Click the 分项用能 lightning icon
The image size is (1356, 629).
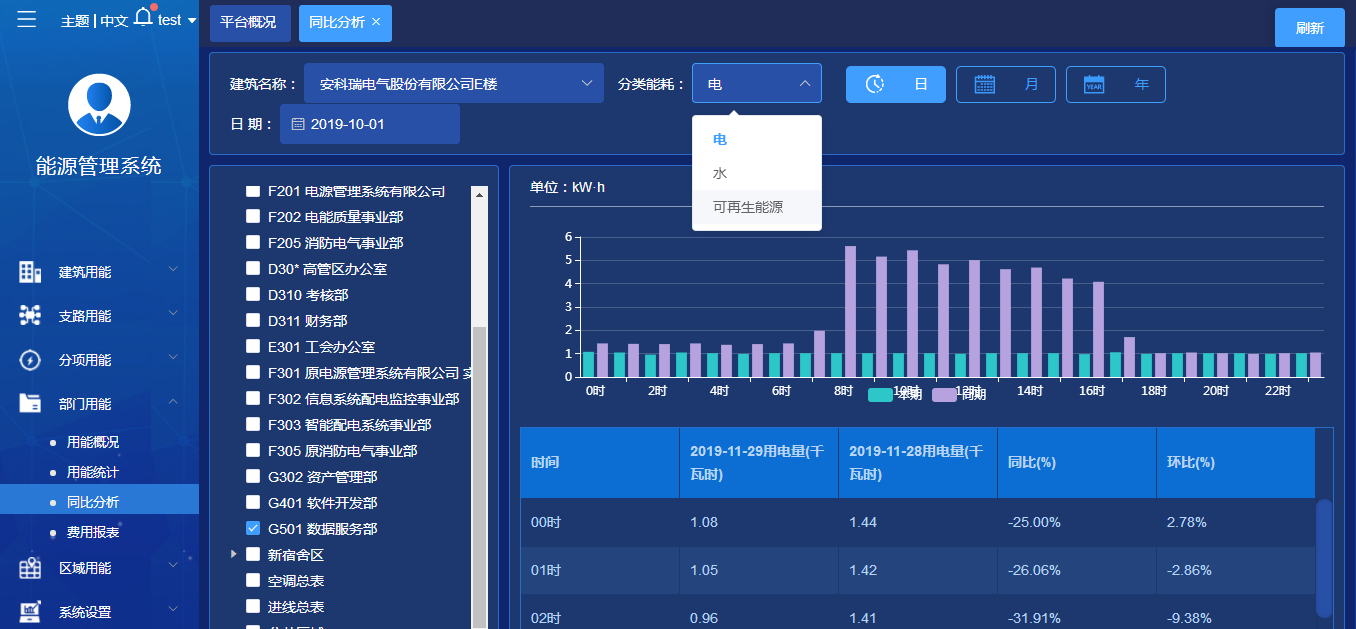click(30, 360)
